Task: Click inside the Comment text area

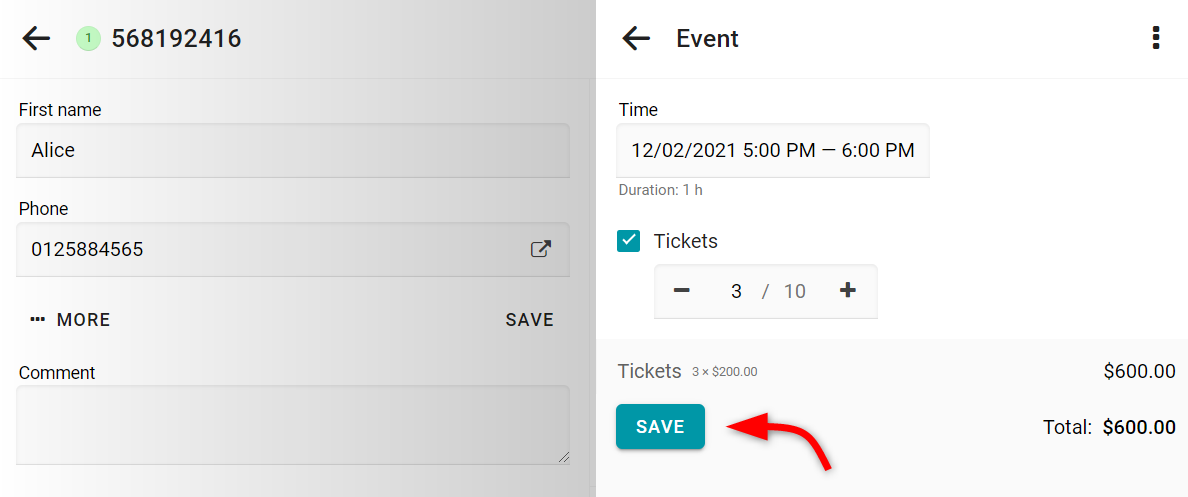Action: coord(292,424)
